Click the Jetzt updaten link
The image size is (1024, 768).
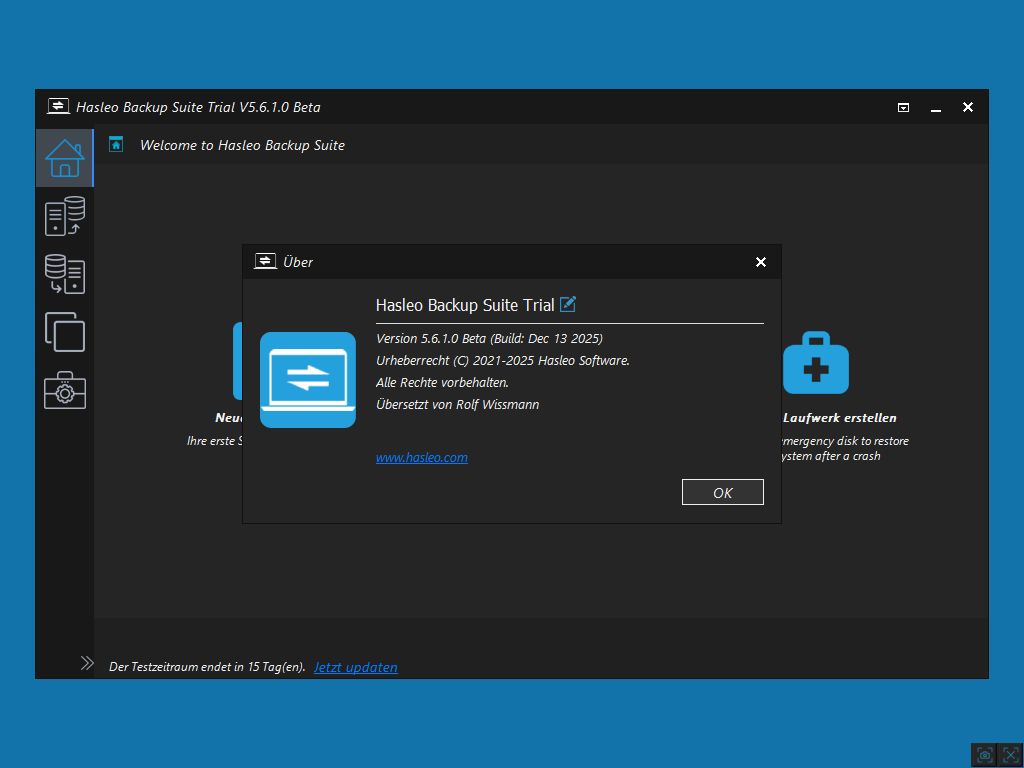(356, 667)
